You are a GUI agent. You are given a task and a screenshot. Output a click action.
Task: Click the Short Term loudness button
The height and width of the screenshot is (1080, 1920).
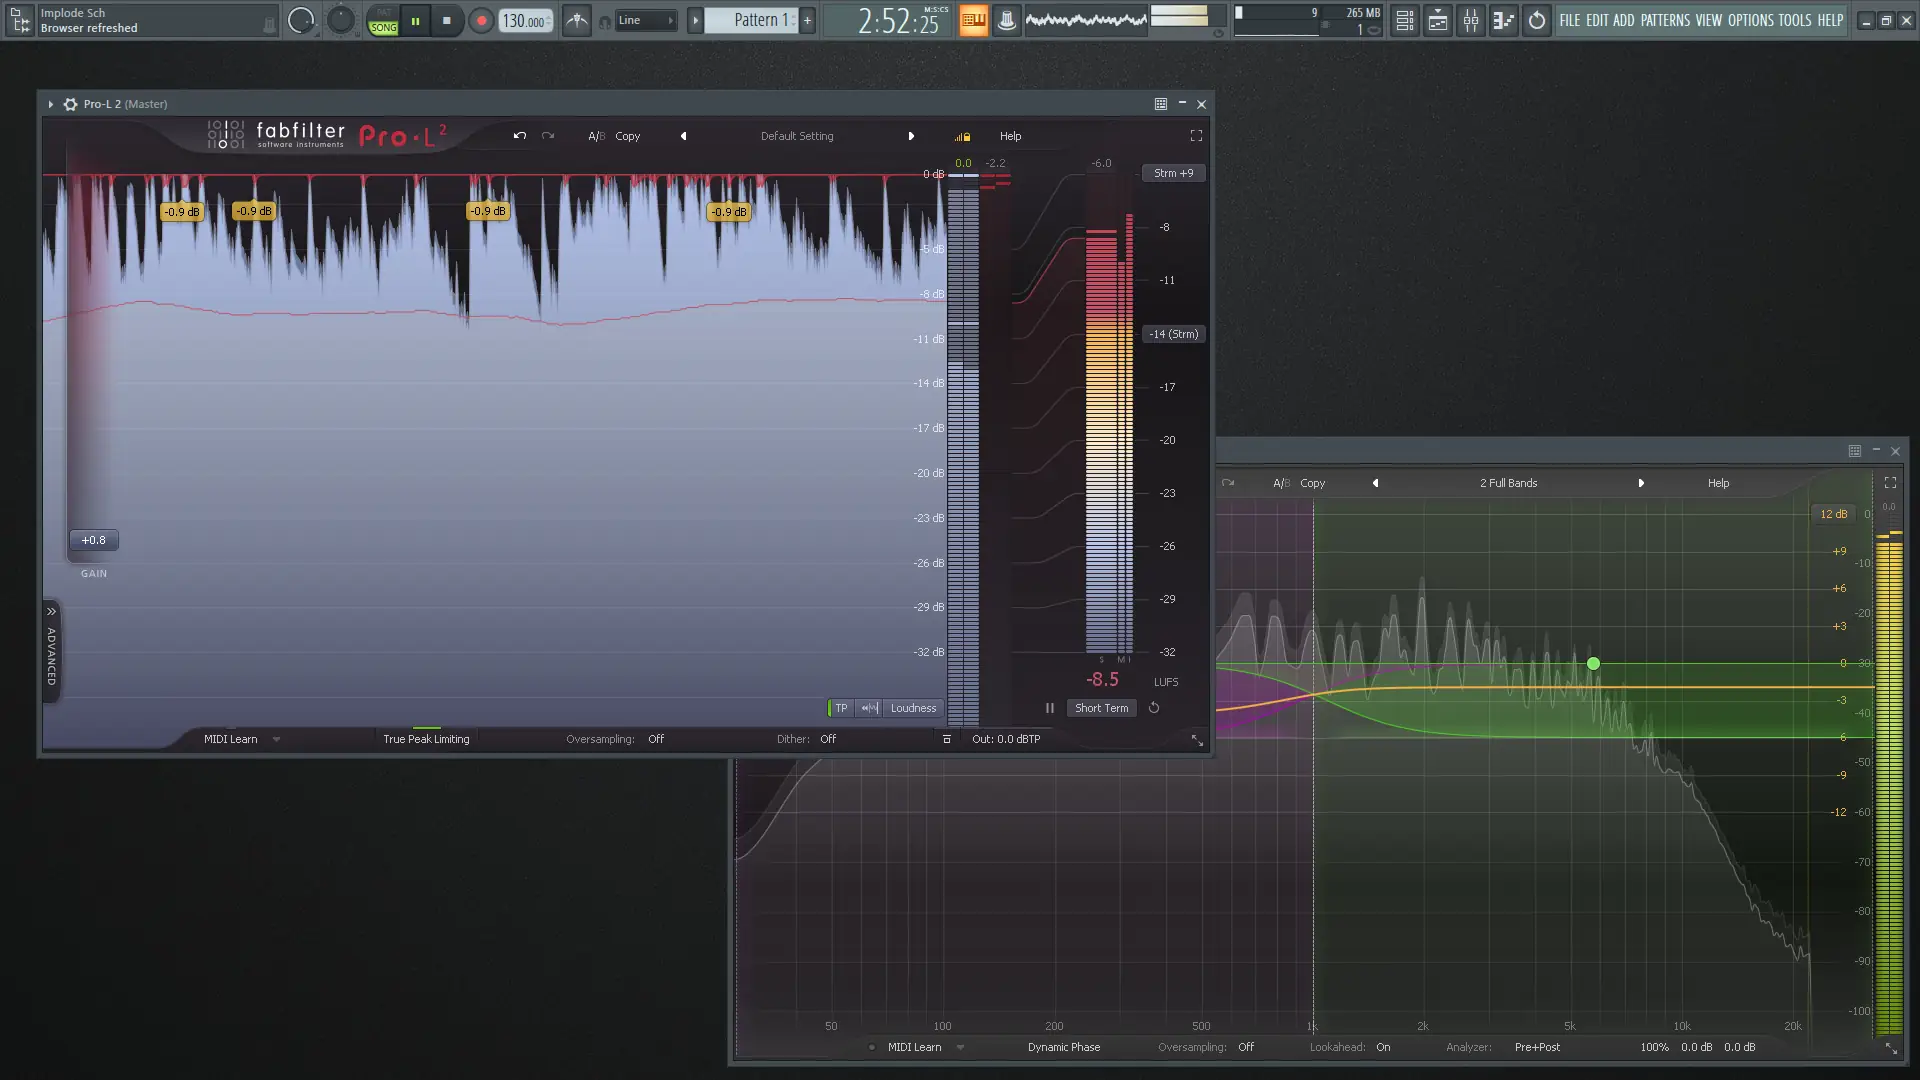1101,708
